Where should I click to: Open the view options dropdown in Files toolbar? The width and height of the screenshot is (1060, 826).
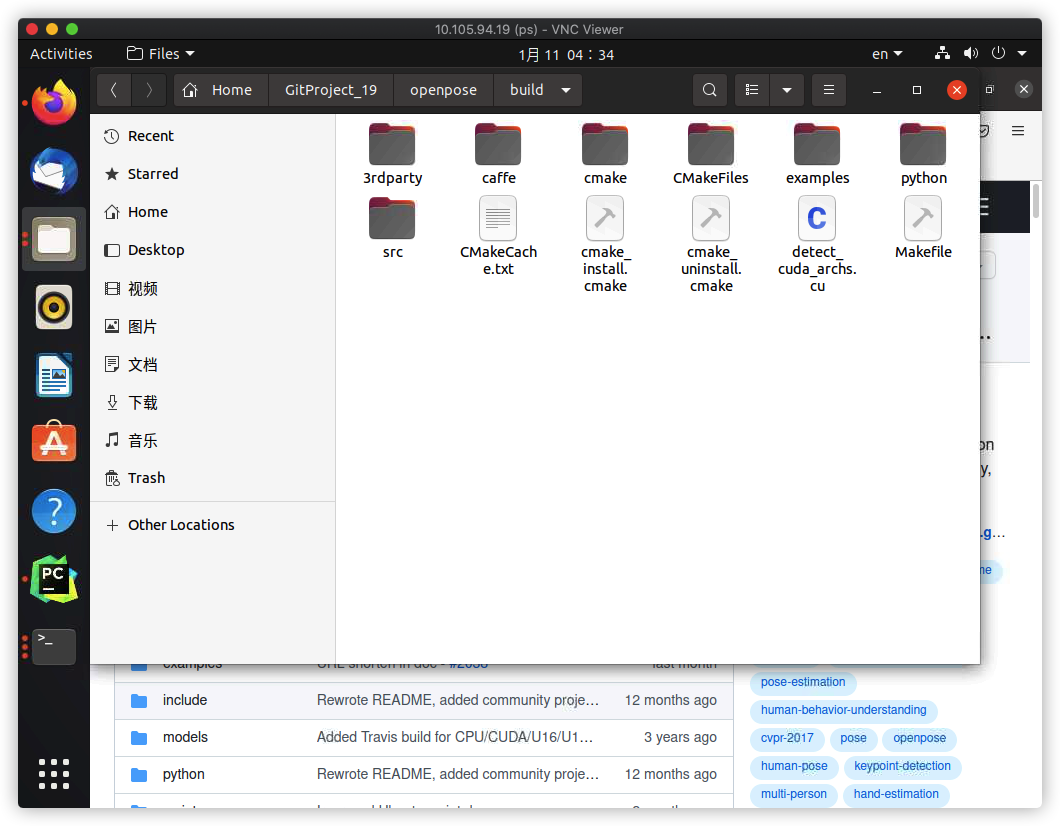click(x=787, y=89)
